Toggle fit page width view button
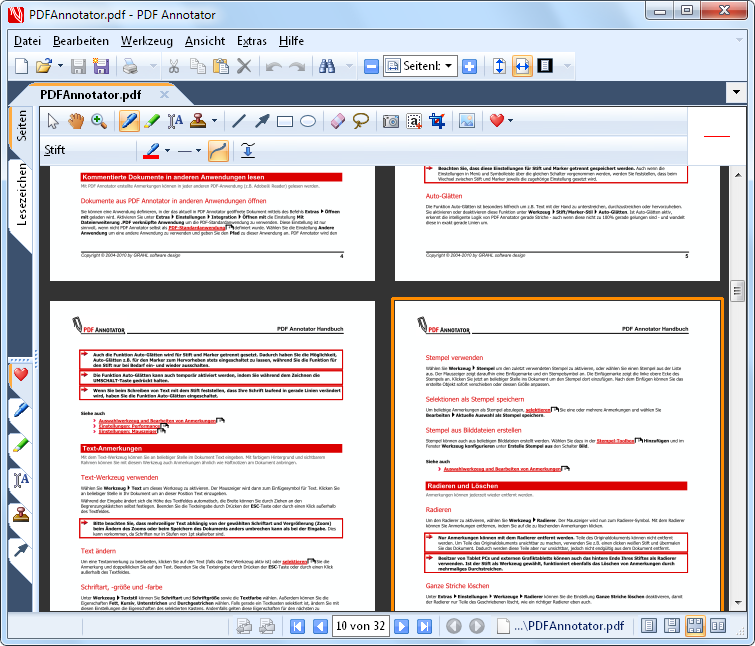Image resolution: width=755 pixels, height=646 pixels. [x=522, y=66]
